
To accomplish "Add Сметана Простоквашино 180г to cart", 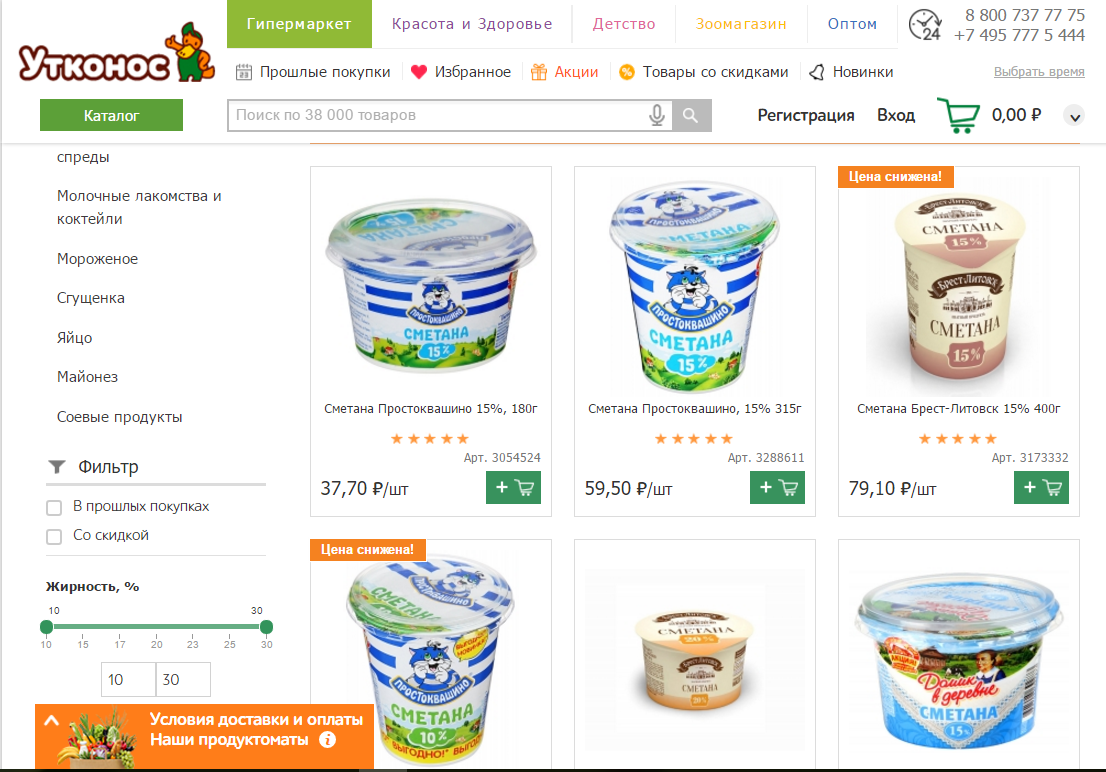I will click(x=514, y=488).
